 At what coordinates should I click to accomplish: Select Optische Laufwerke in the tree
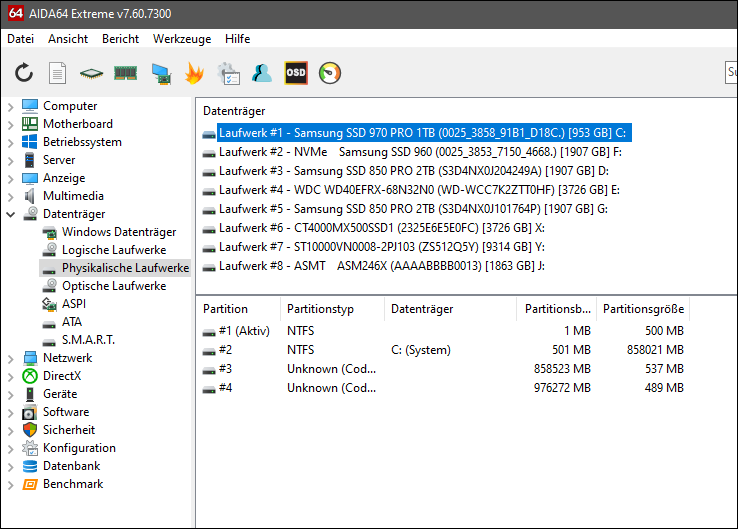[114, 286]
